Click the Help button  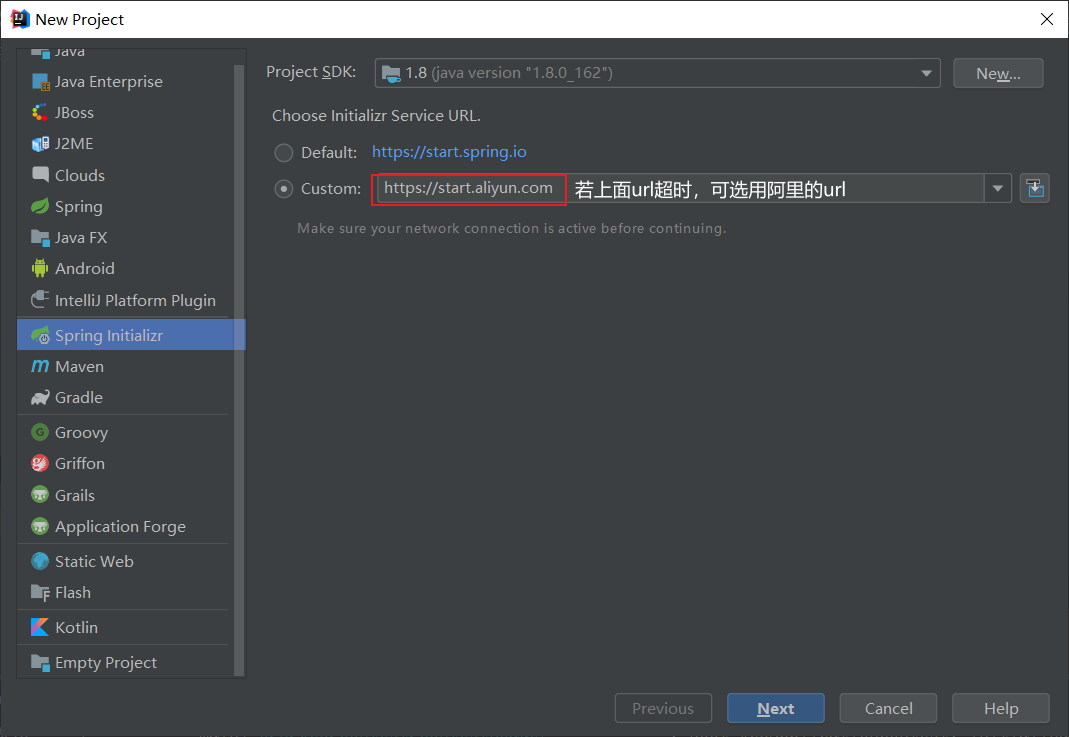(1001, 708)
